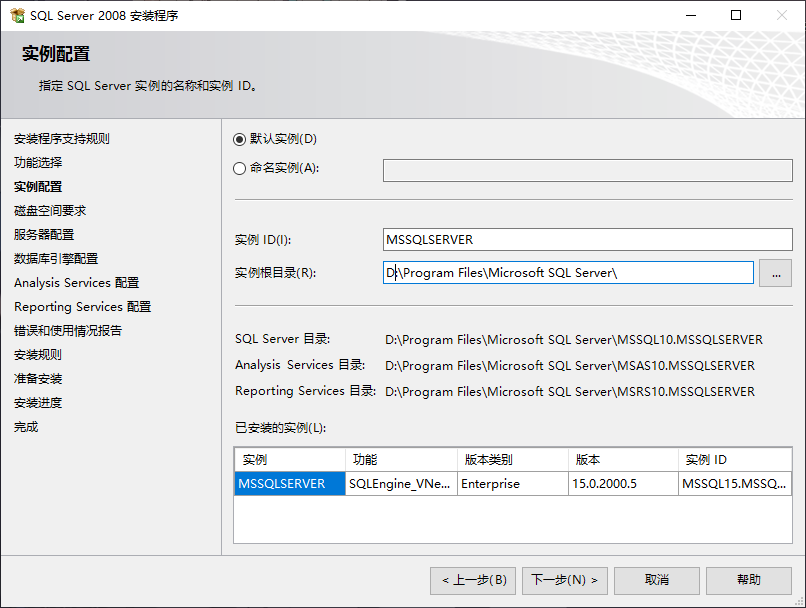Click the 版本类别 column header
Screen dimensions: 806x608
pos(512,459)
